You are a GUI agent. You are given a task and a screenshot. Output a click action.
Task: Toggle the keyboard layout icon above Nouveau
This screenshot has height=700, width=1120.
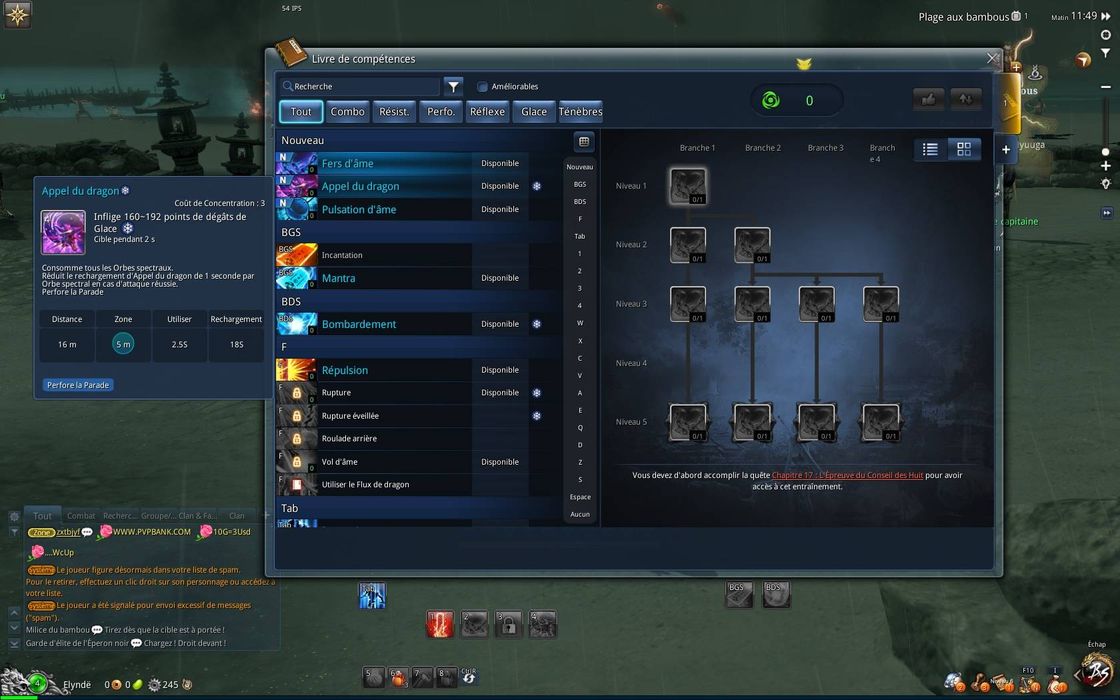(584, 141)
